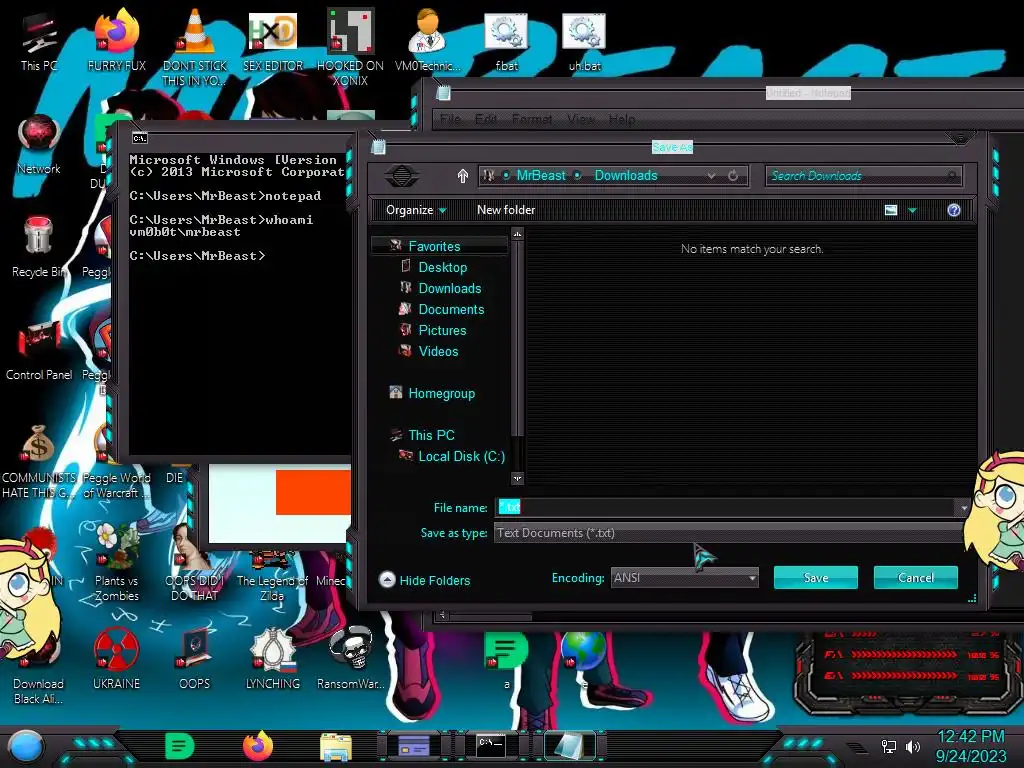
Task: Open the LYNCHING desktop shortcut
Action: [x=273, y=658]
